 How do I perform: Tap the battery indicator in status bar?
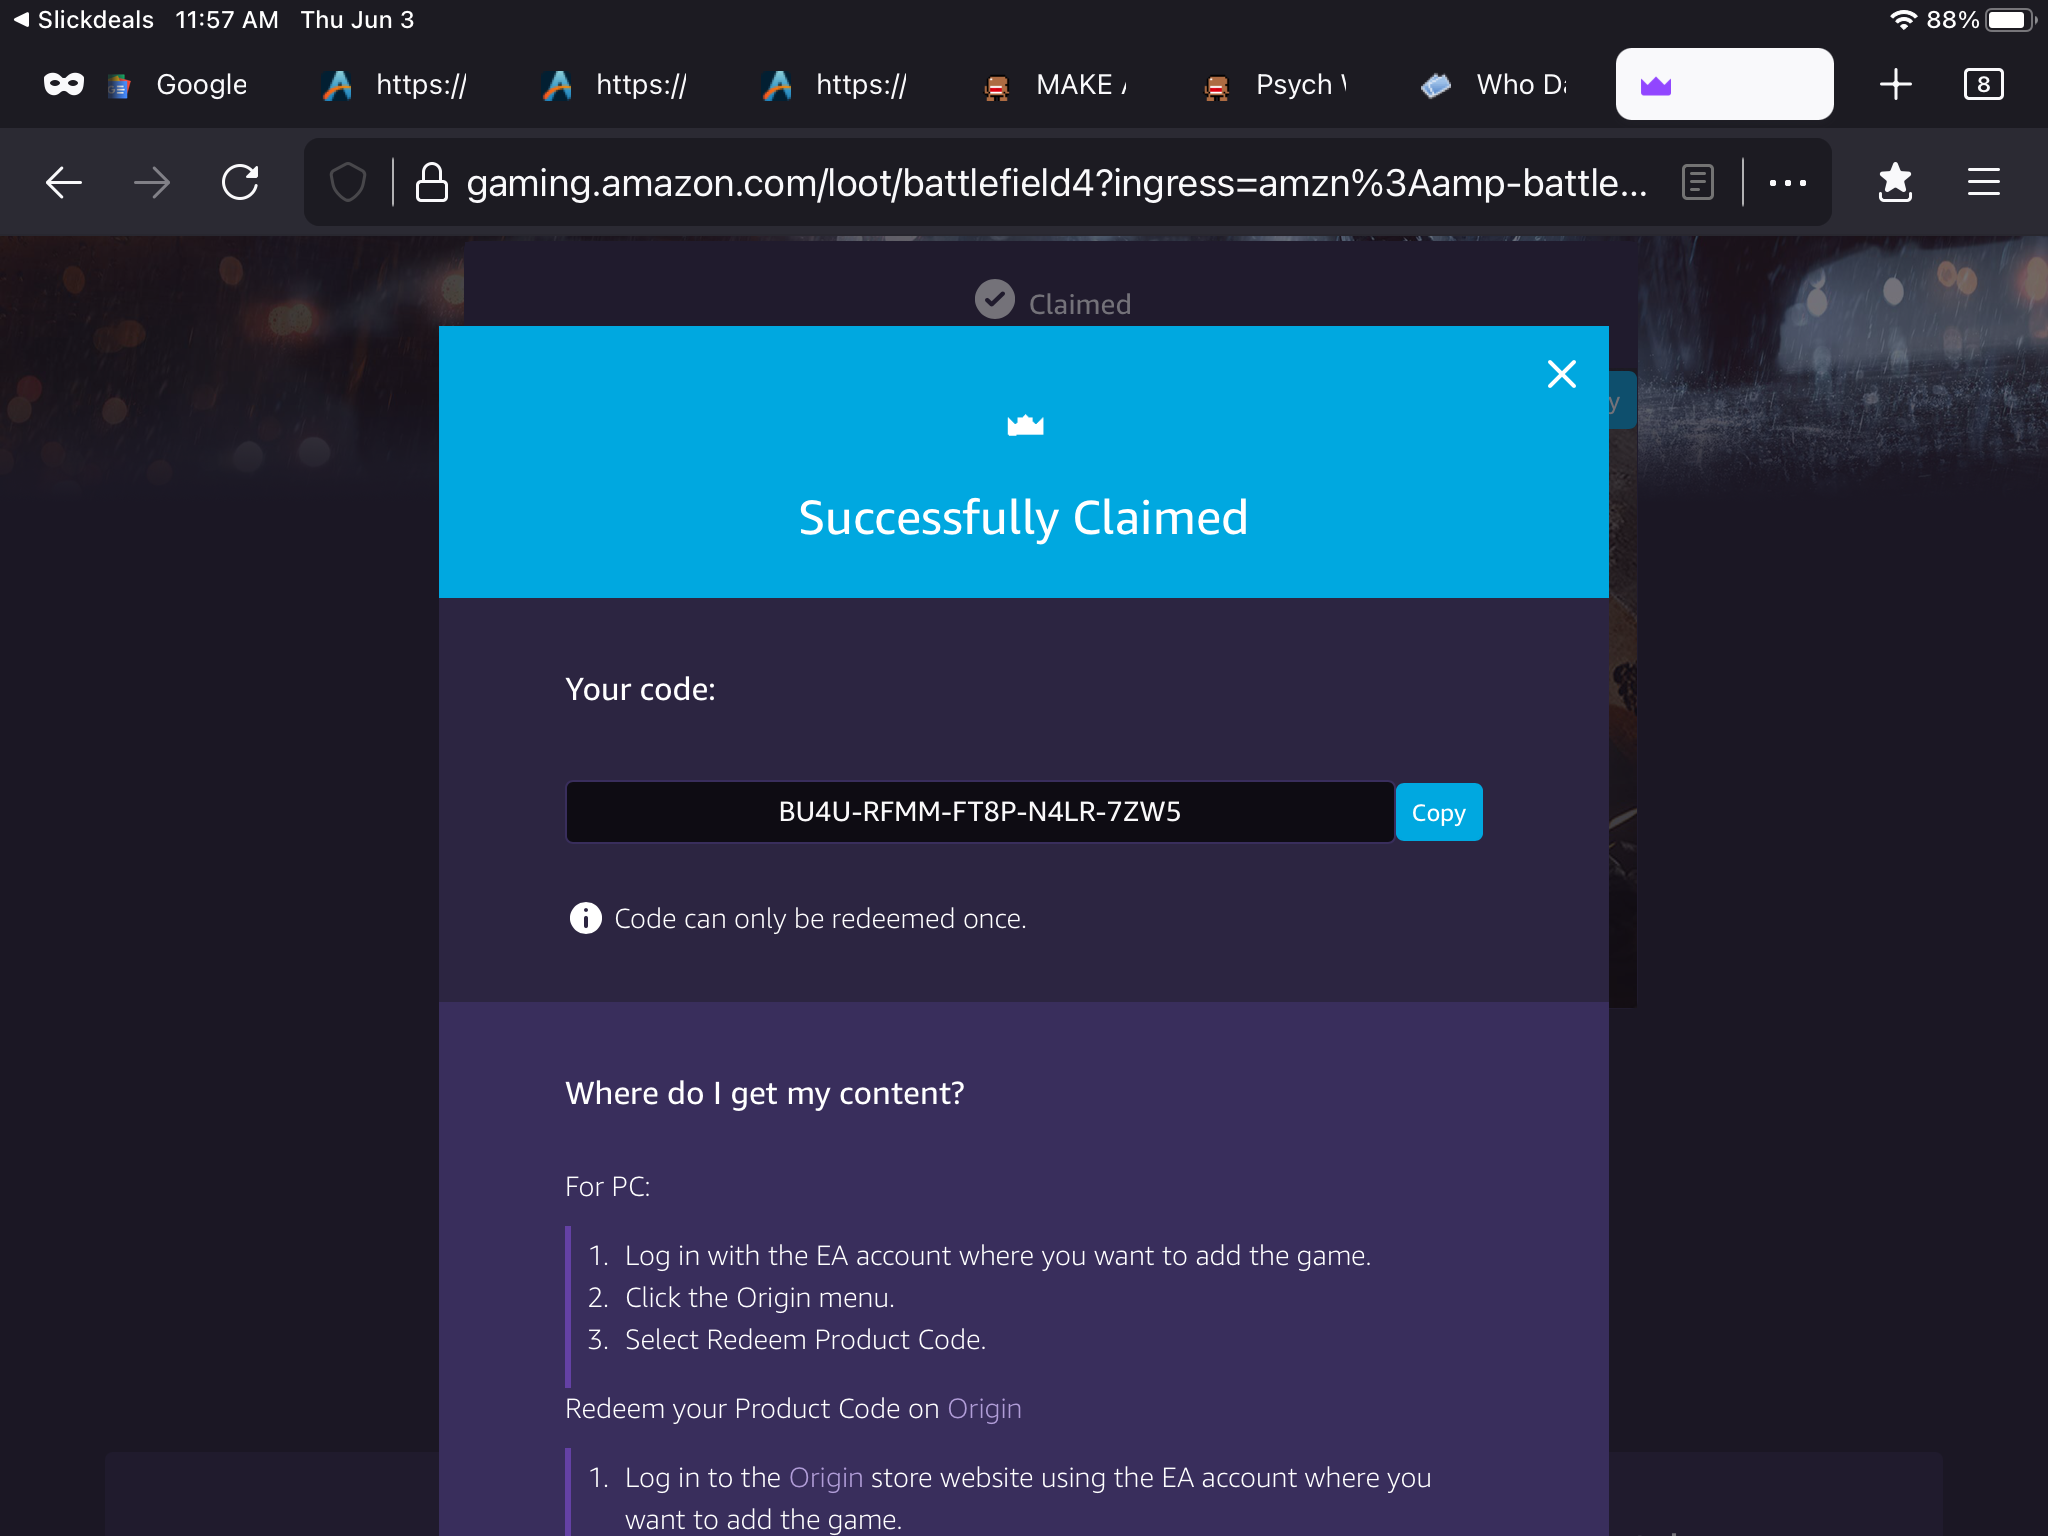point(2011,20)
